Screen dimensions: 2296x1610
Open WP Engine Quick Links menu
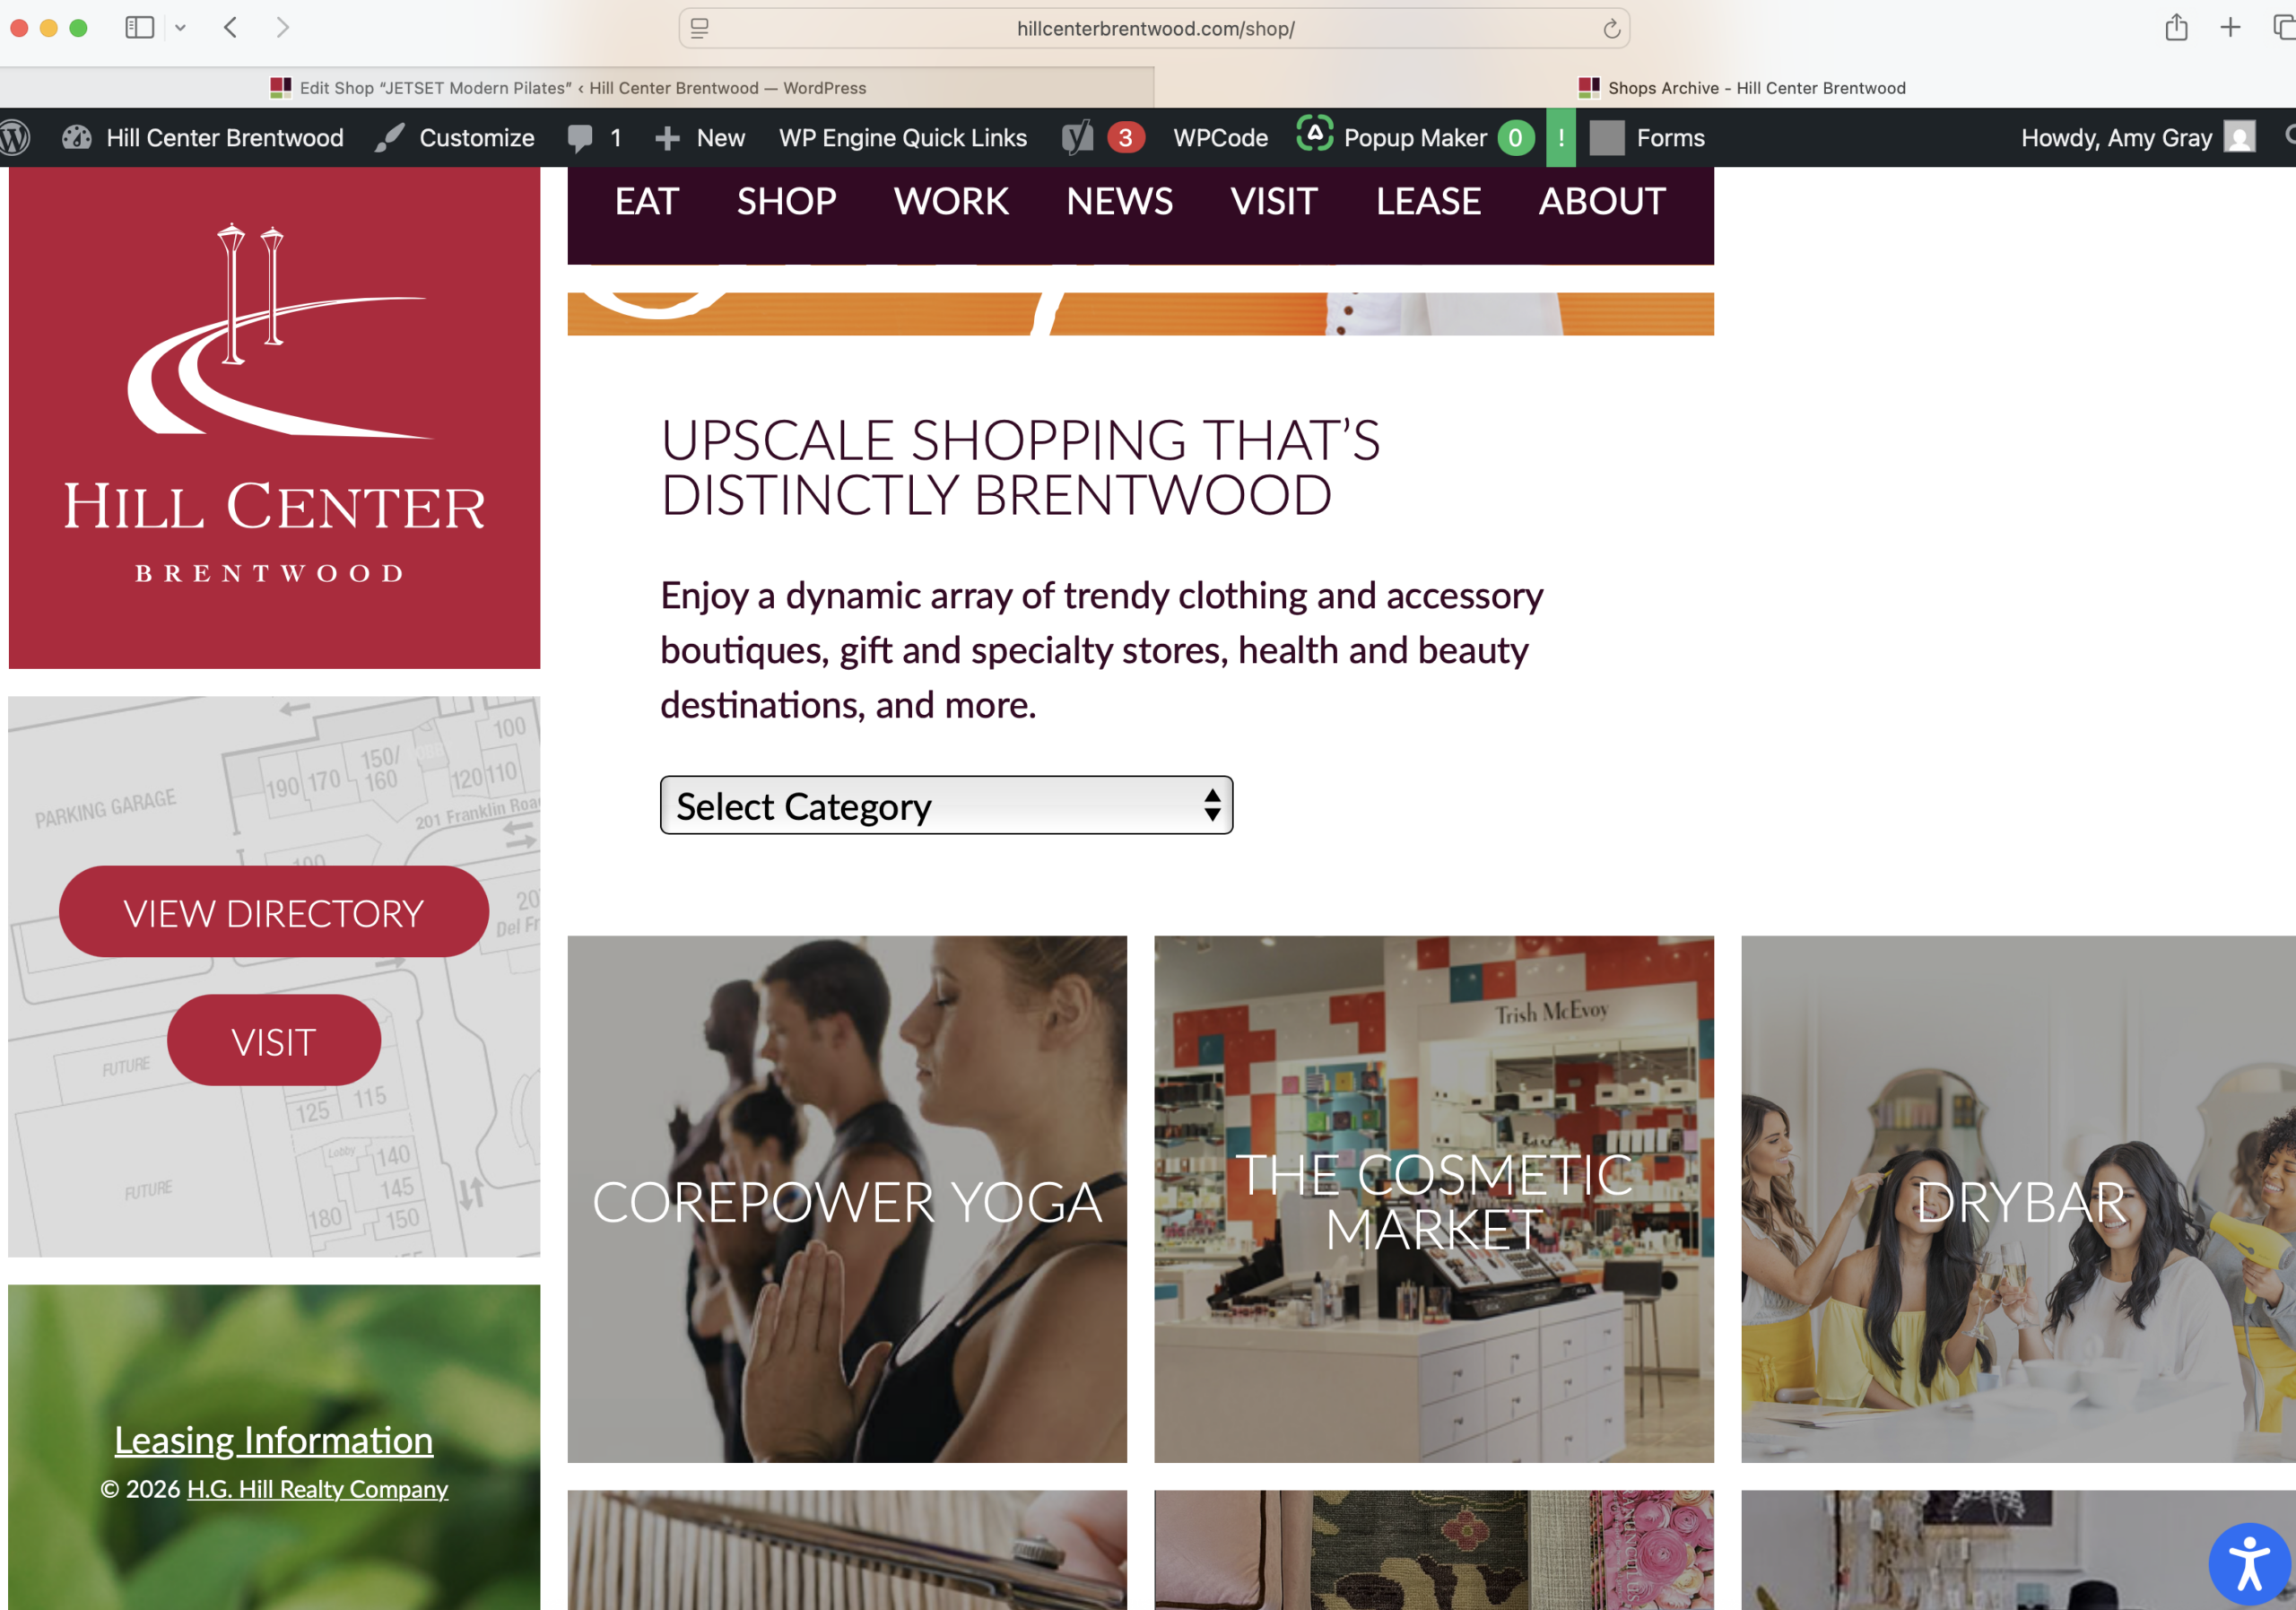(902, 138)
